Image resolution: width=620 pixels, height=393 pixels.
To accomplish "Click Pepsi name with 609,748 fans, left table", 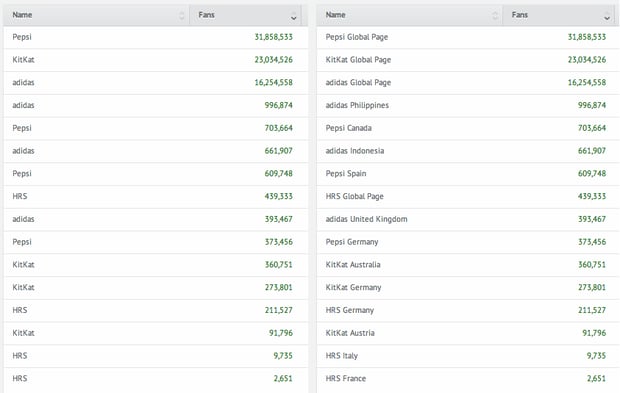I will point(22,174).
